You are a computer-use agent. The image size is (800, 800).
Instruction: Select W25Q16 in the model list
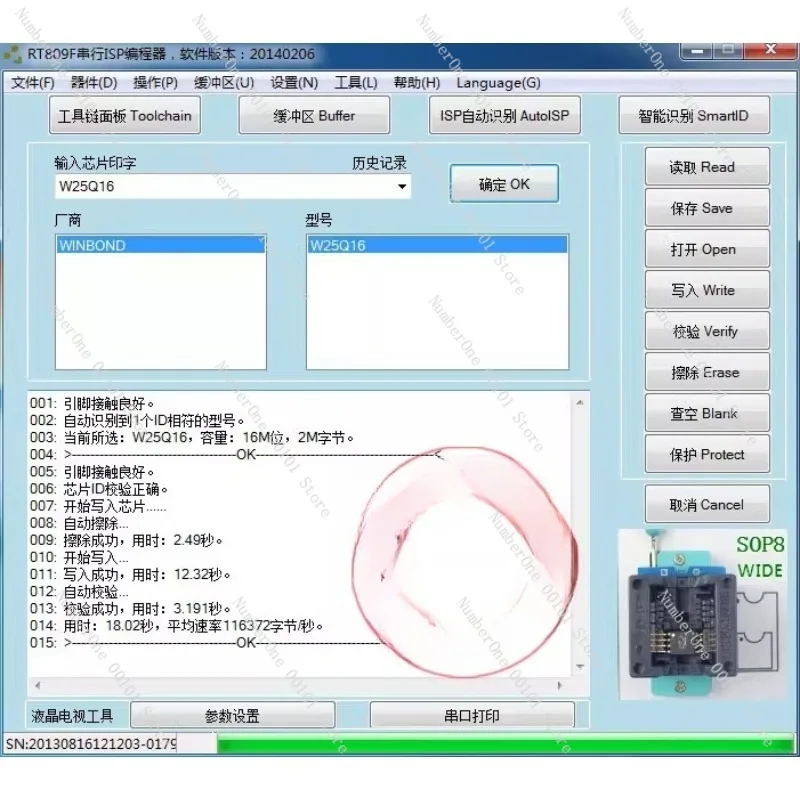coord(437,245)
